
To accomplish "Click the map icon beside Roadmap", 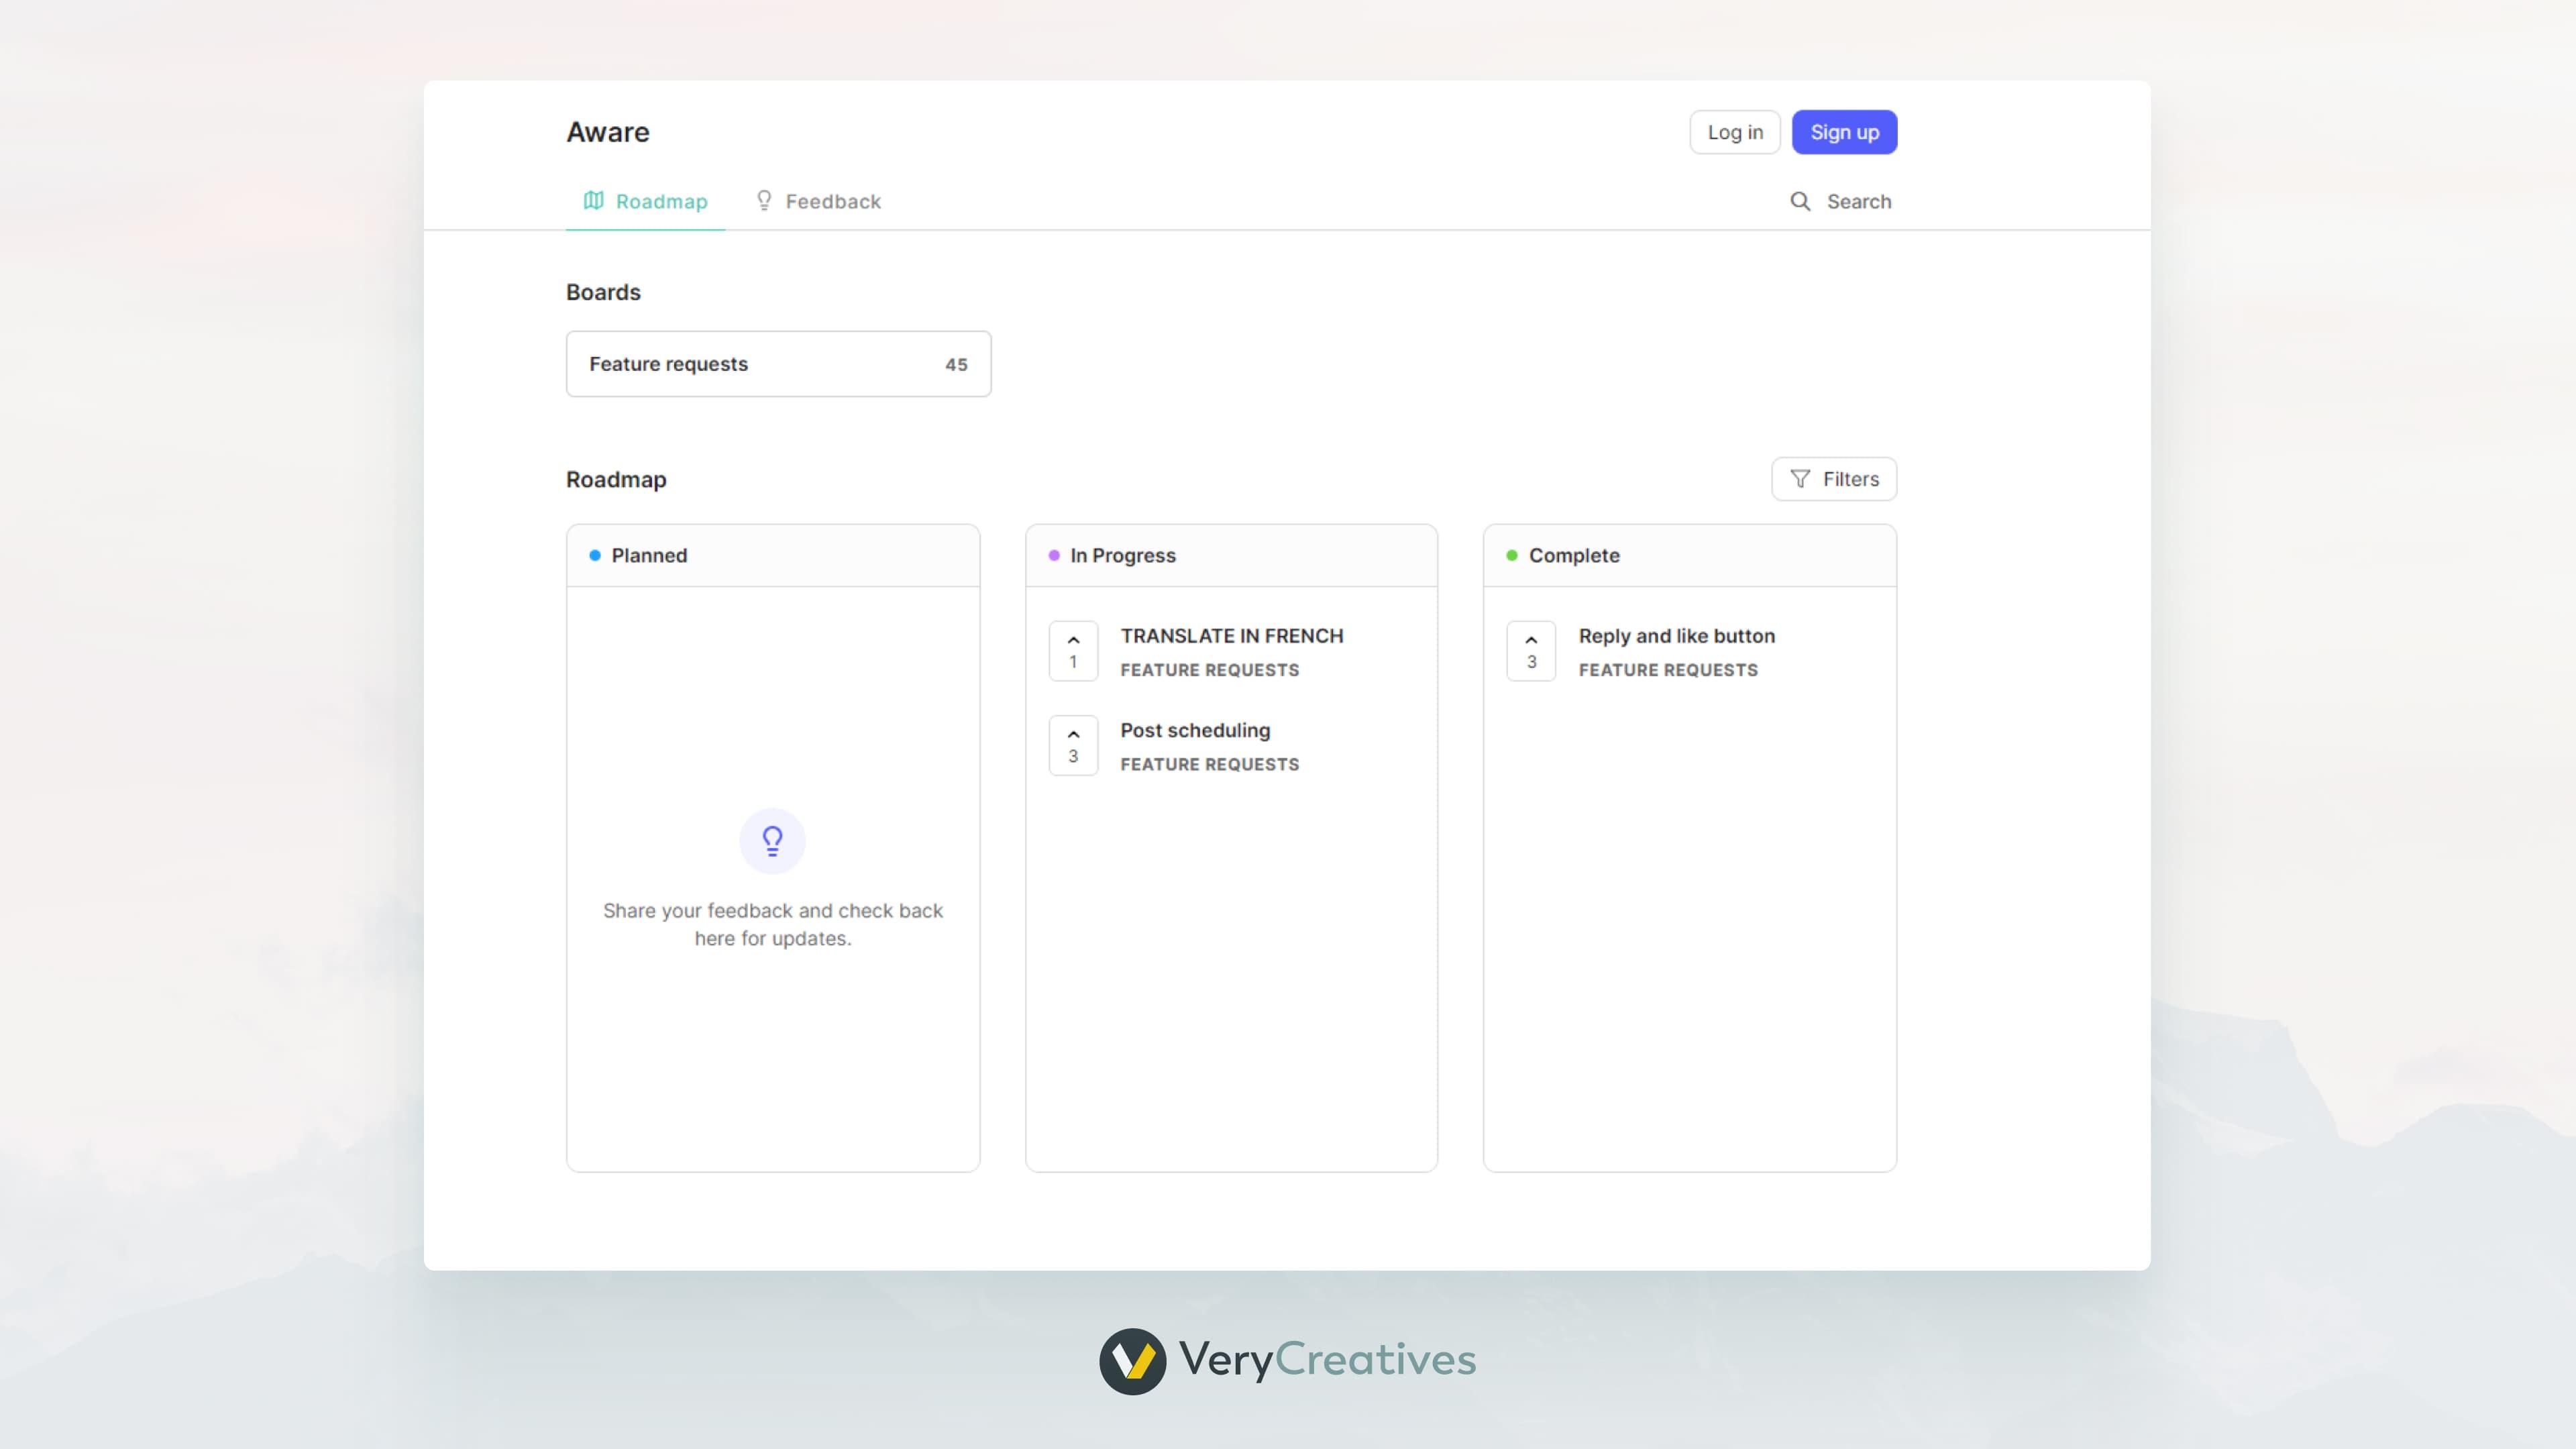I will (594, 200).
